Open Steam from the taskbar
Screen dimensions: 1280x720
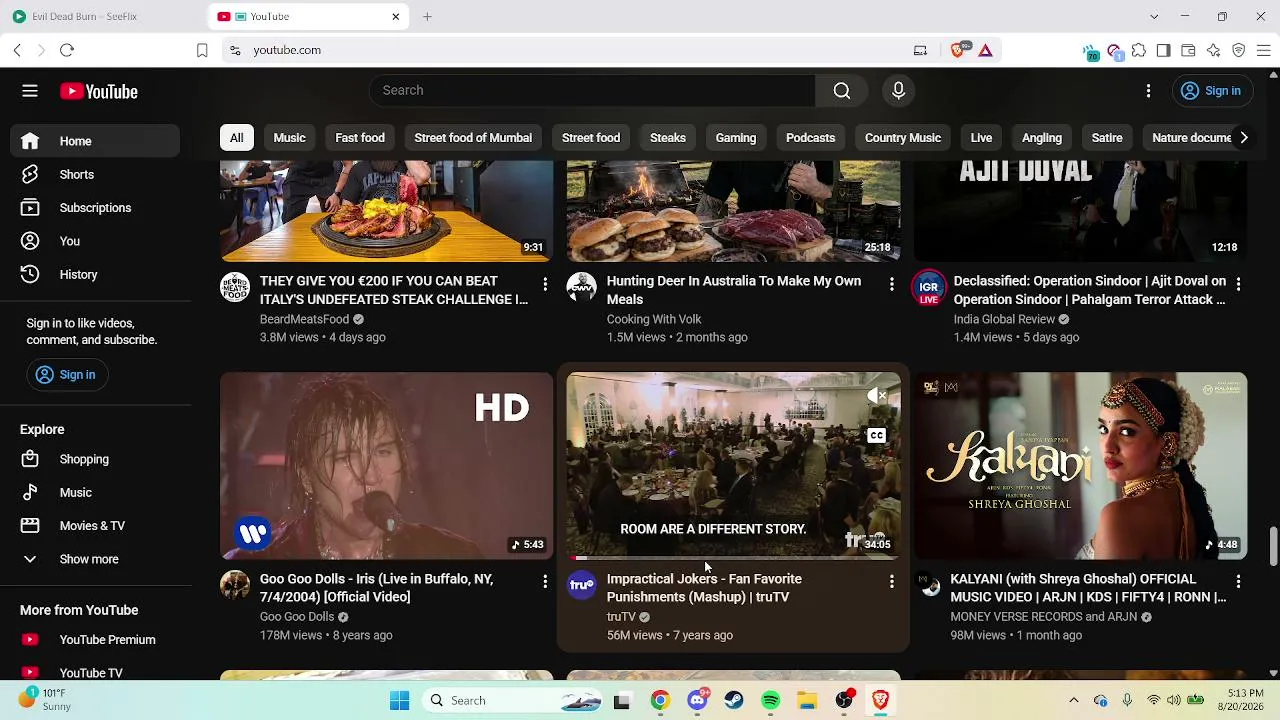(734, 701)
